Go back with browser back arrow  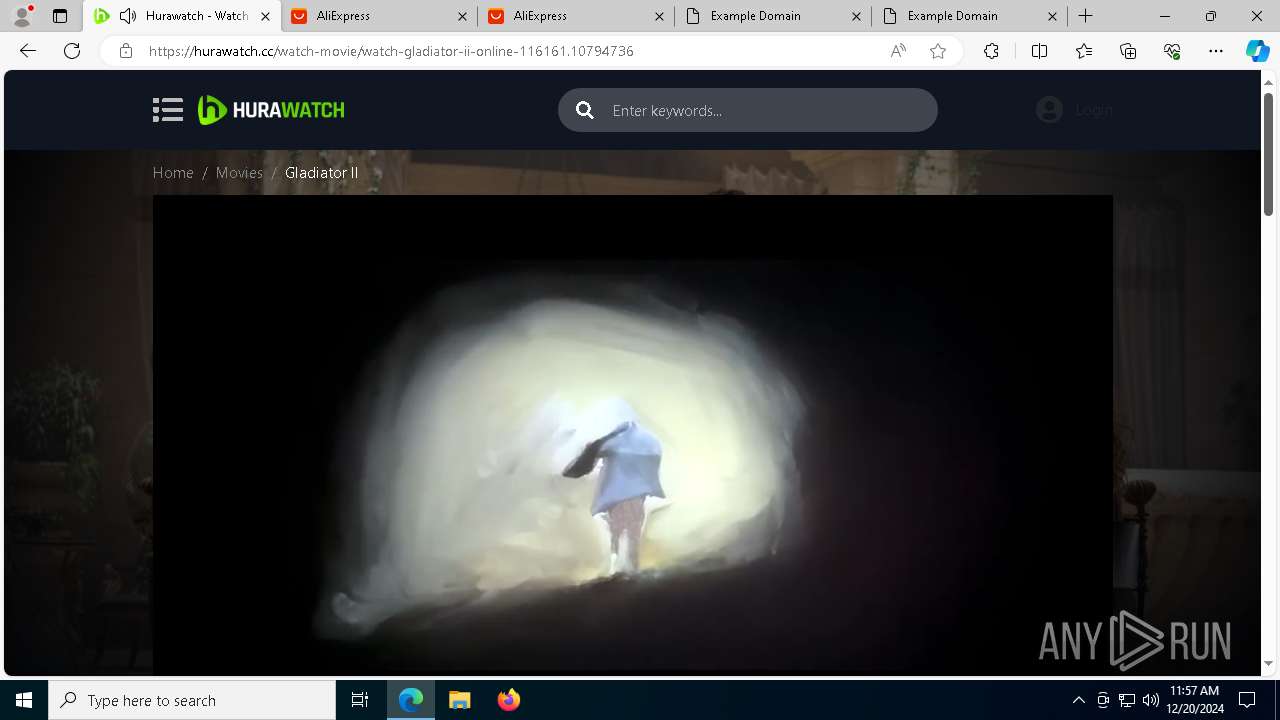pos(28,51)
